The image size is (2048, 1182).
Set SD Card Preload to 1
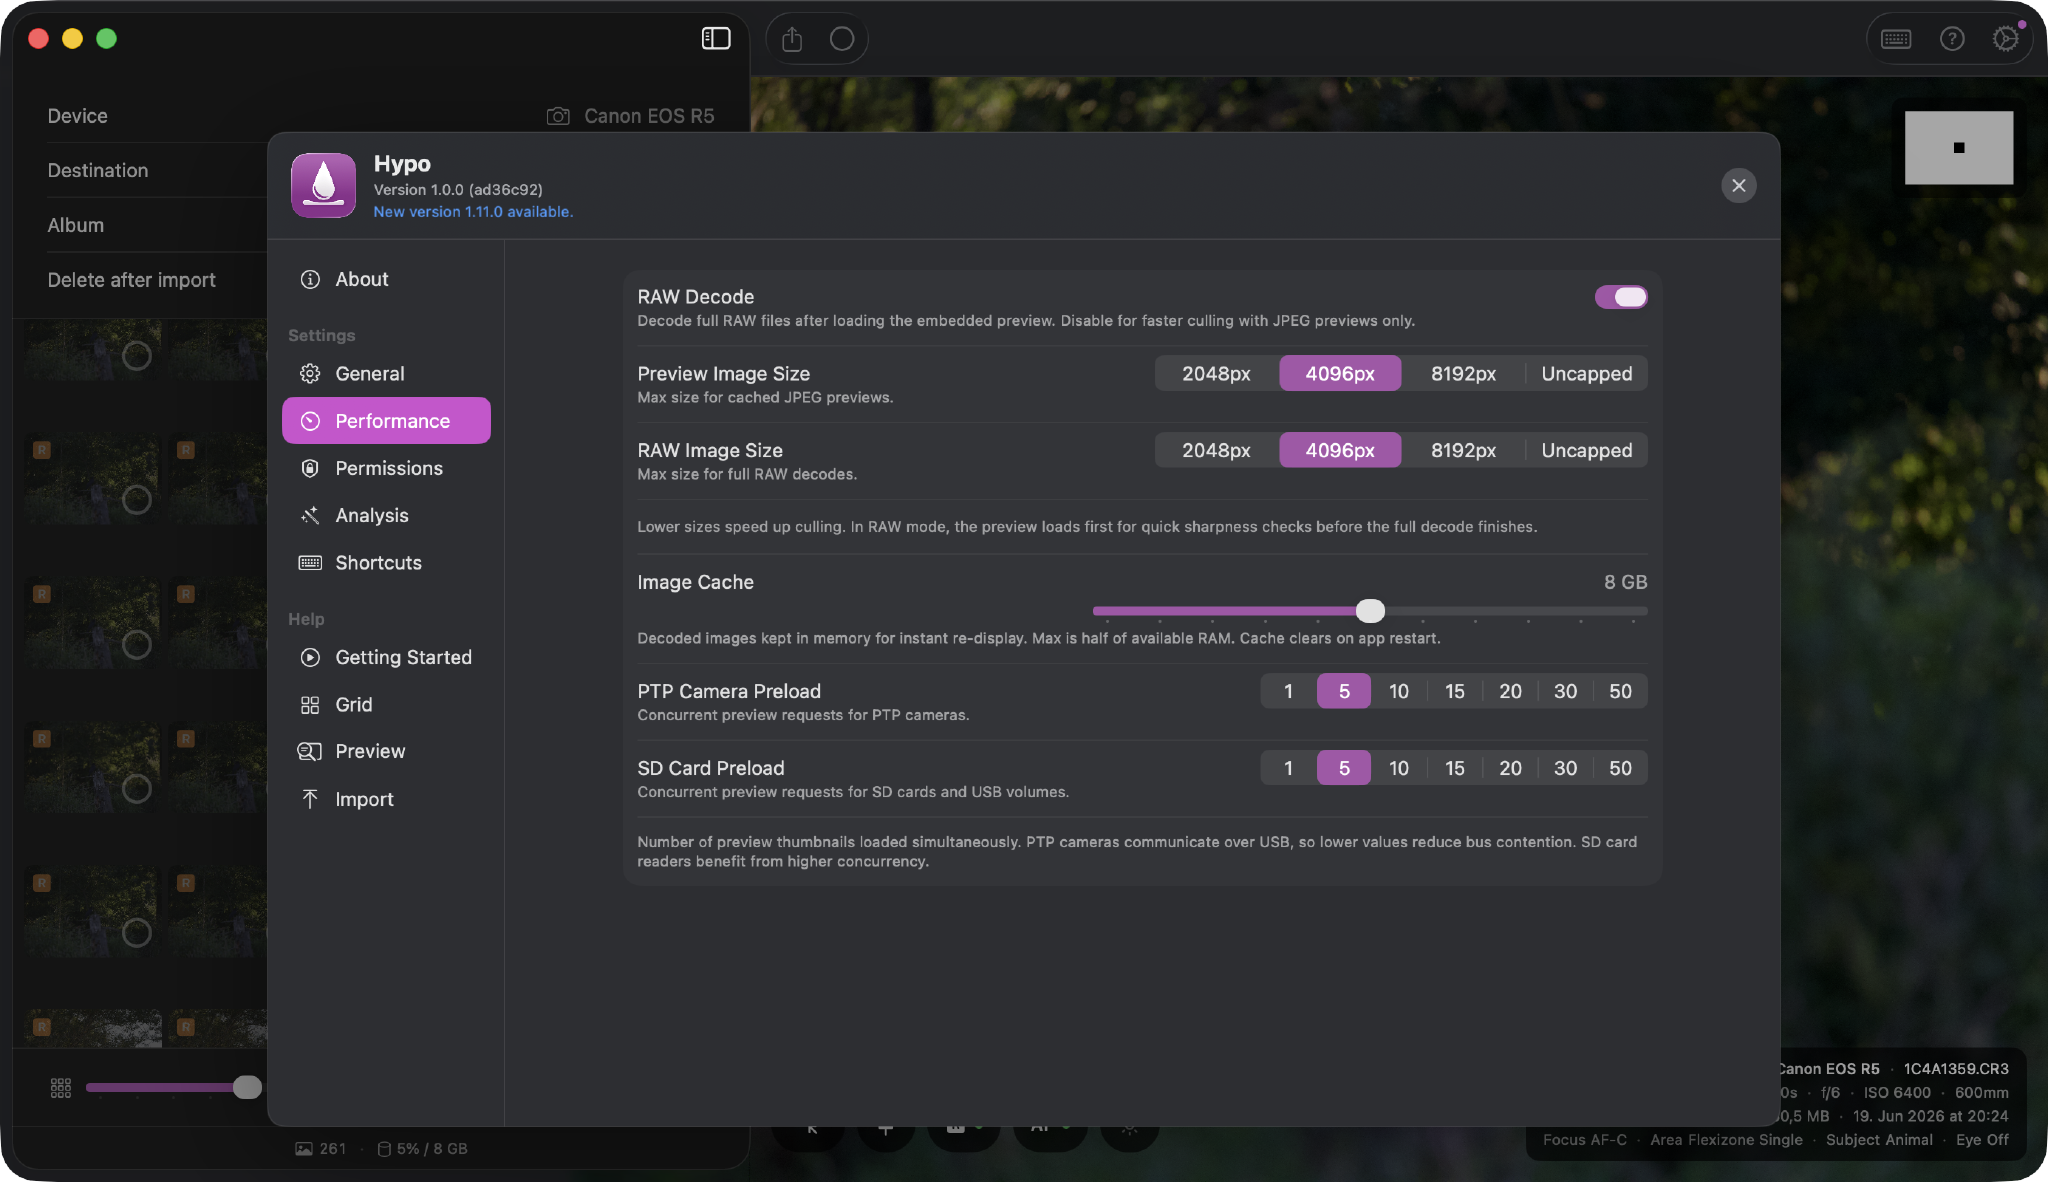(x=1288, y=768)
